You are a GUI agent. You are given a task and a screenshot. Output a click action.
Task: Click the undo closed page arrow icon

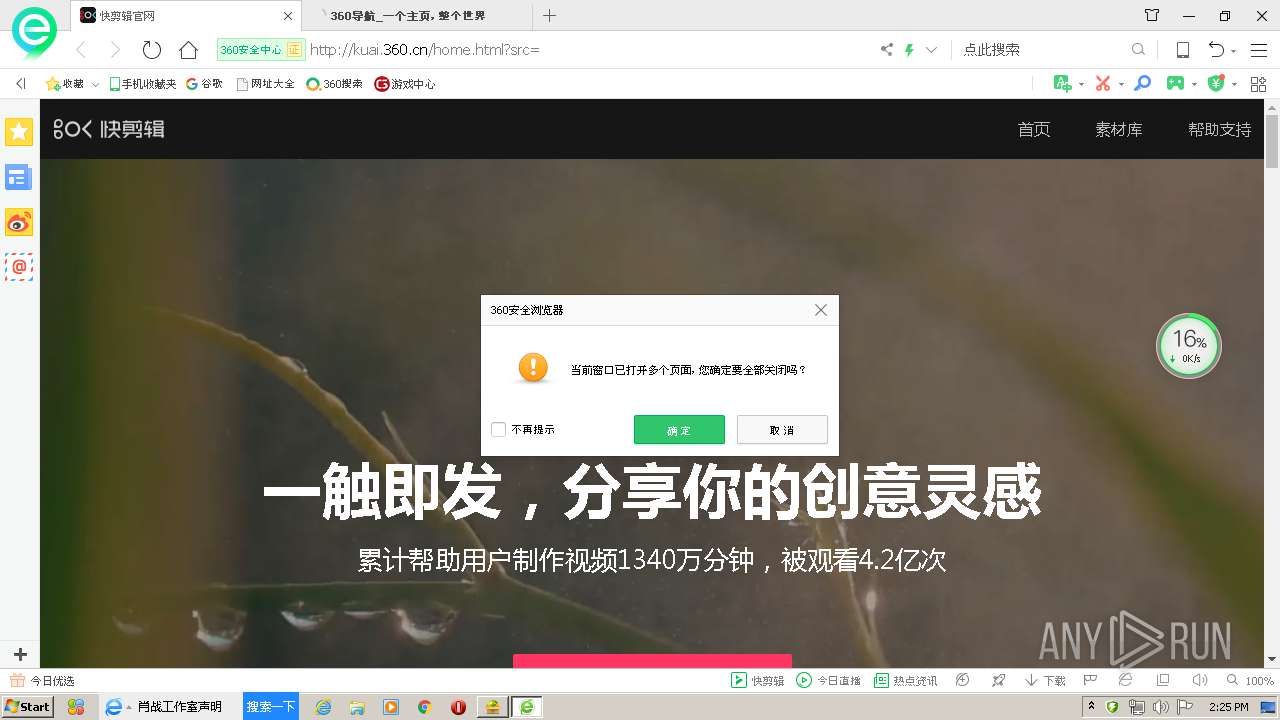pos(1216,49)
